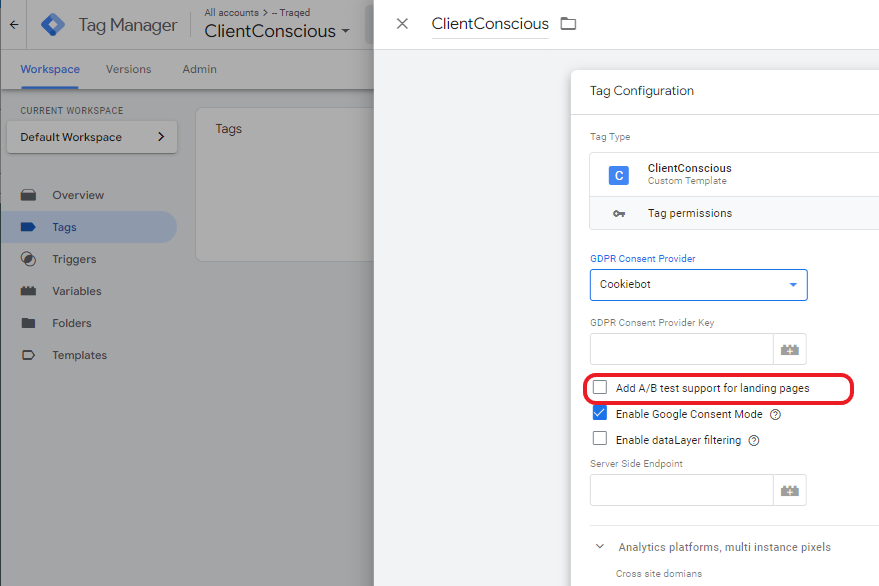
Task: Close the ClientConscious tag editor panel
Action: tap(402, 23)
